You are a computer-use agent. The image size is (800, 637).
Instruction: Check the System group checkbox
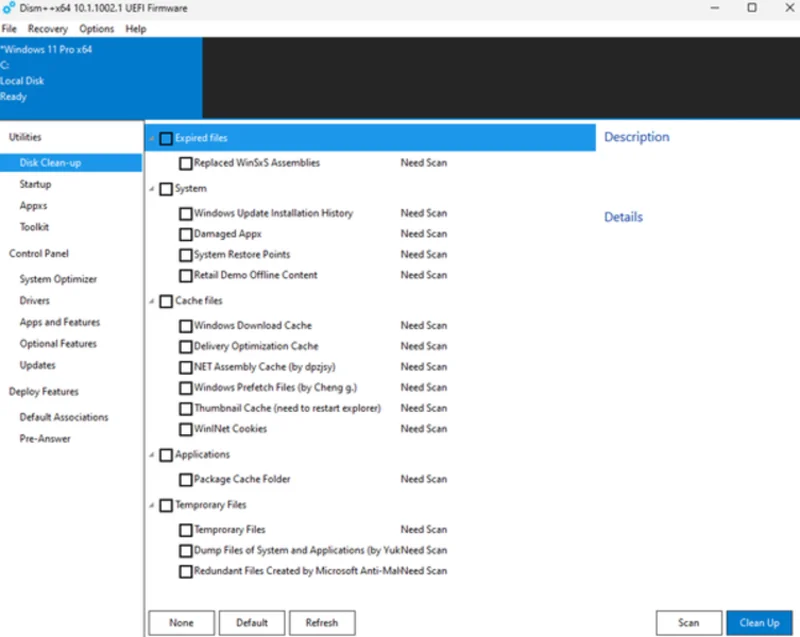[166, 189]
